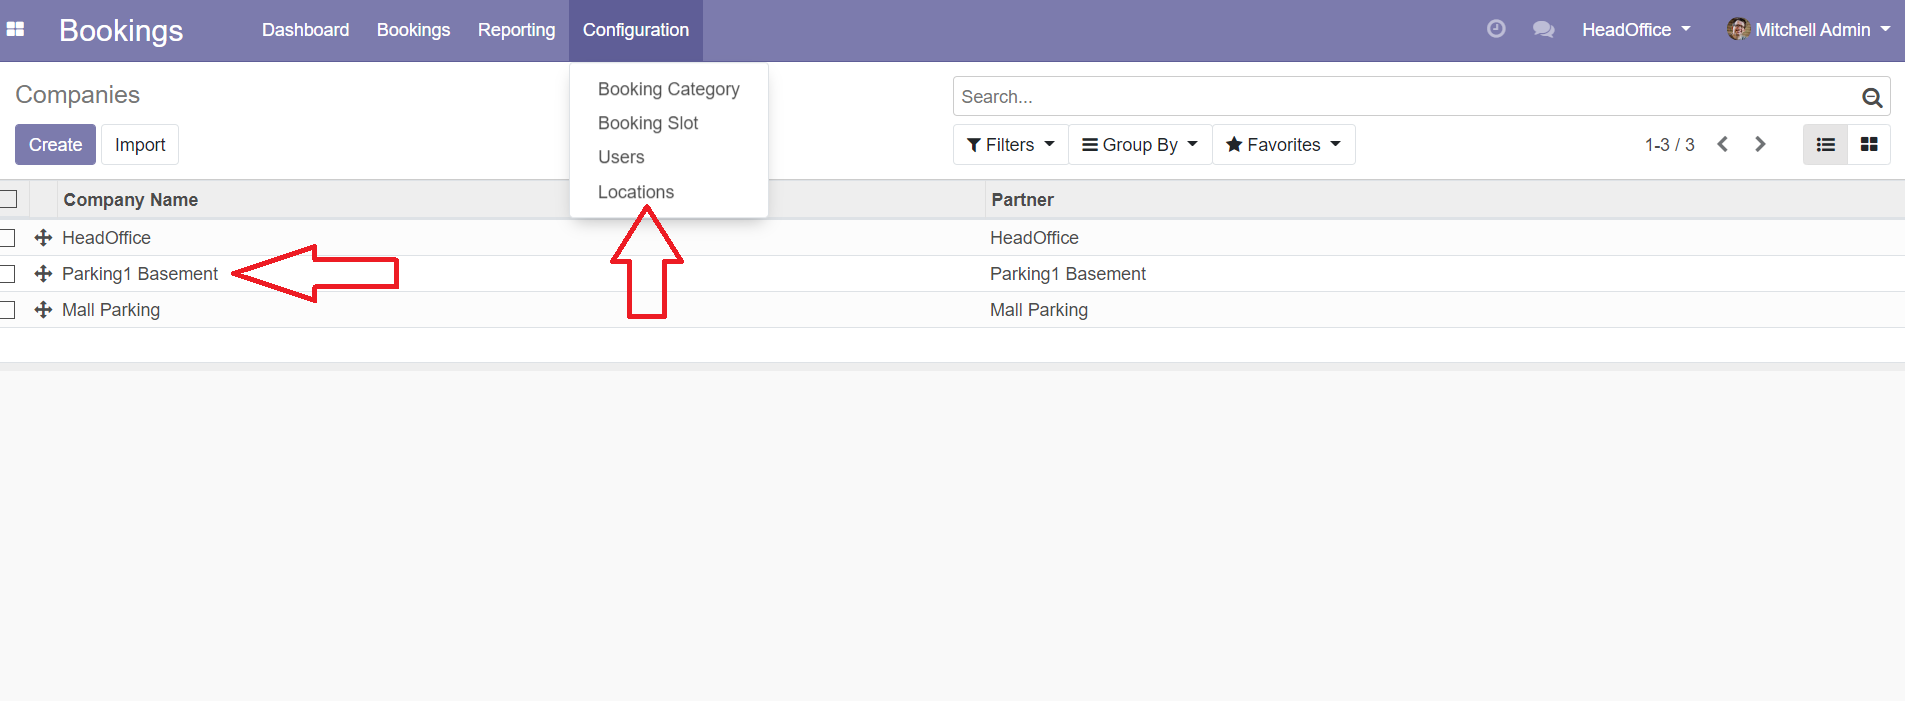
Task: Check the HeadOffice row checkbox
Action: pyautogui.click(x=8, y=238)
